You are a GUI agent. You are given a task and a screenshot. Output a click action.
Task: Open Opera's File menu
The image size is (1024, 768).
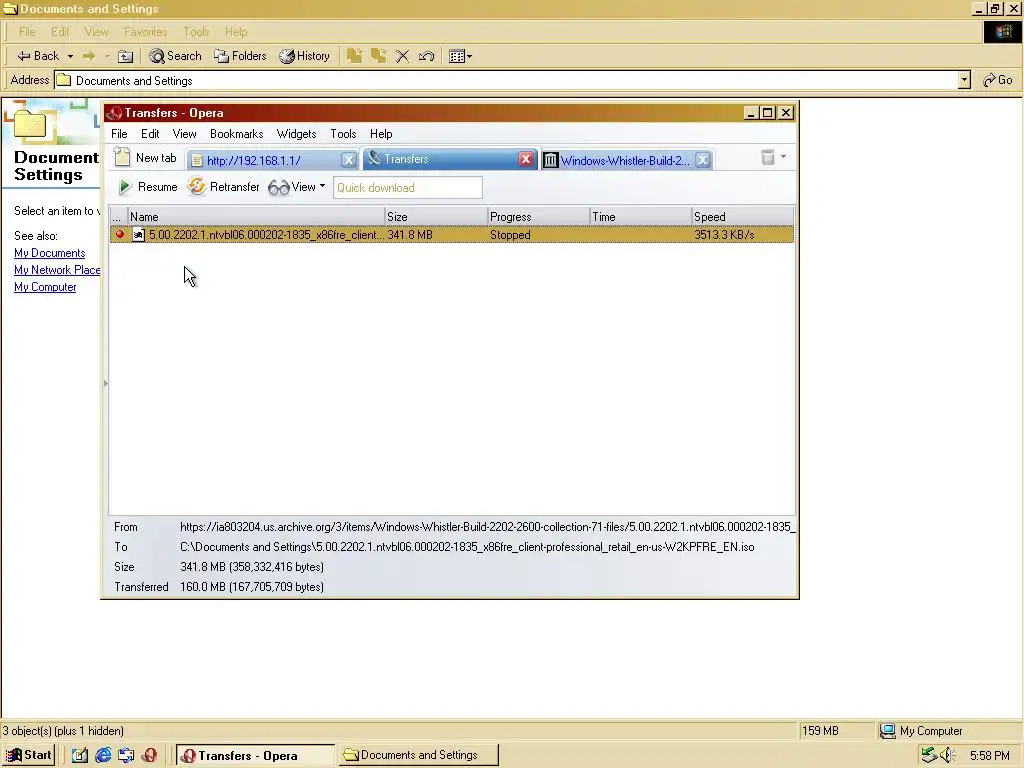pyautogui.click(x=119, y=134)
